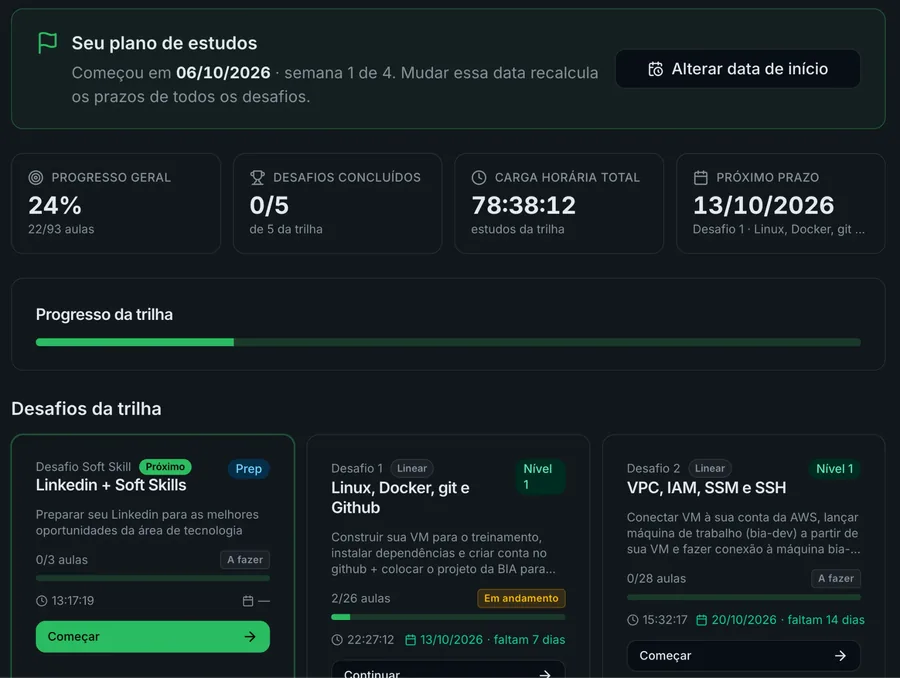The image size is (900, 678).
Task: Click the VPC, IAM, SSM e SSH title
Action: (707, 487)
